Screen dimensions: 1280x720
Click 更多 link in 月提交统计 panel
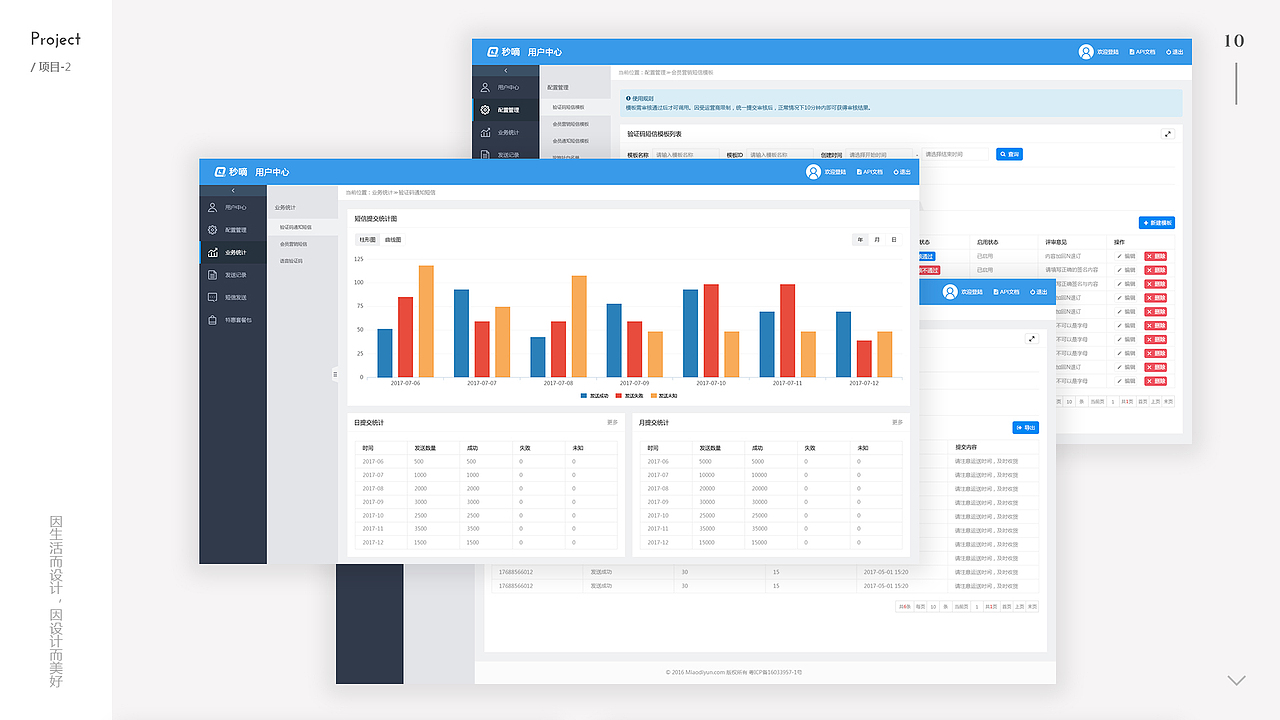click(897, 422)
